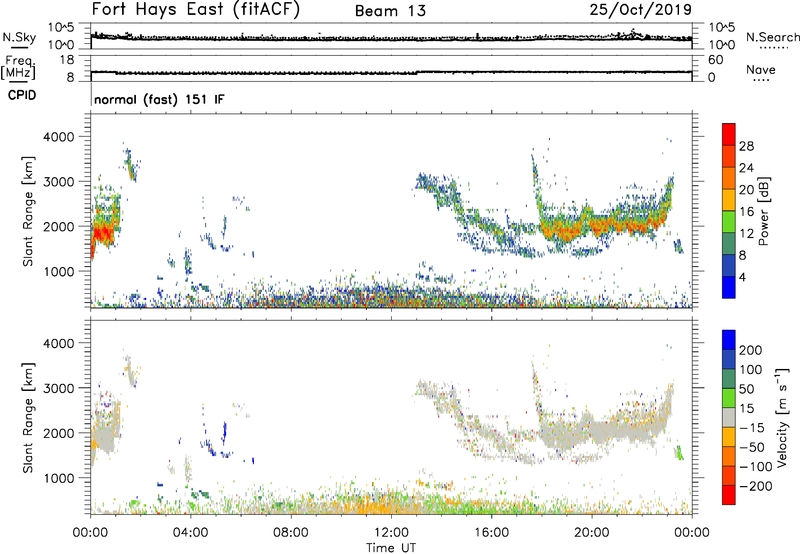Image resolution: width=800 pixels, height=554 pixels.
Task: Click the frequency trace in the Freq. panel
Action: tap(391, 73)
